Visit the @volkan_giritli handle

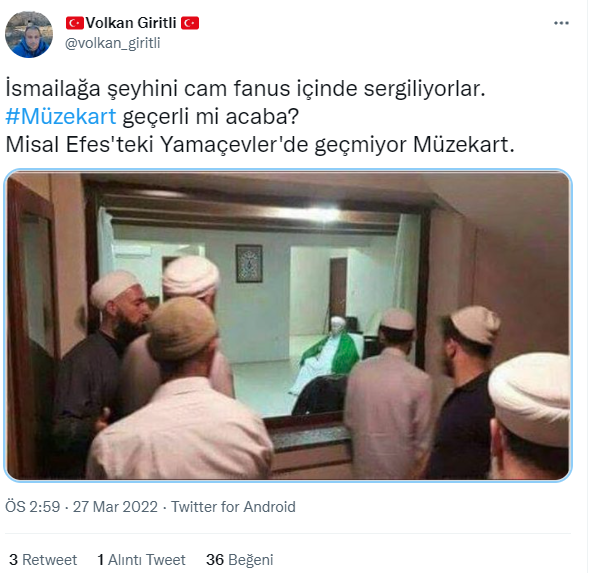coord(113,43)
